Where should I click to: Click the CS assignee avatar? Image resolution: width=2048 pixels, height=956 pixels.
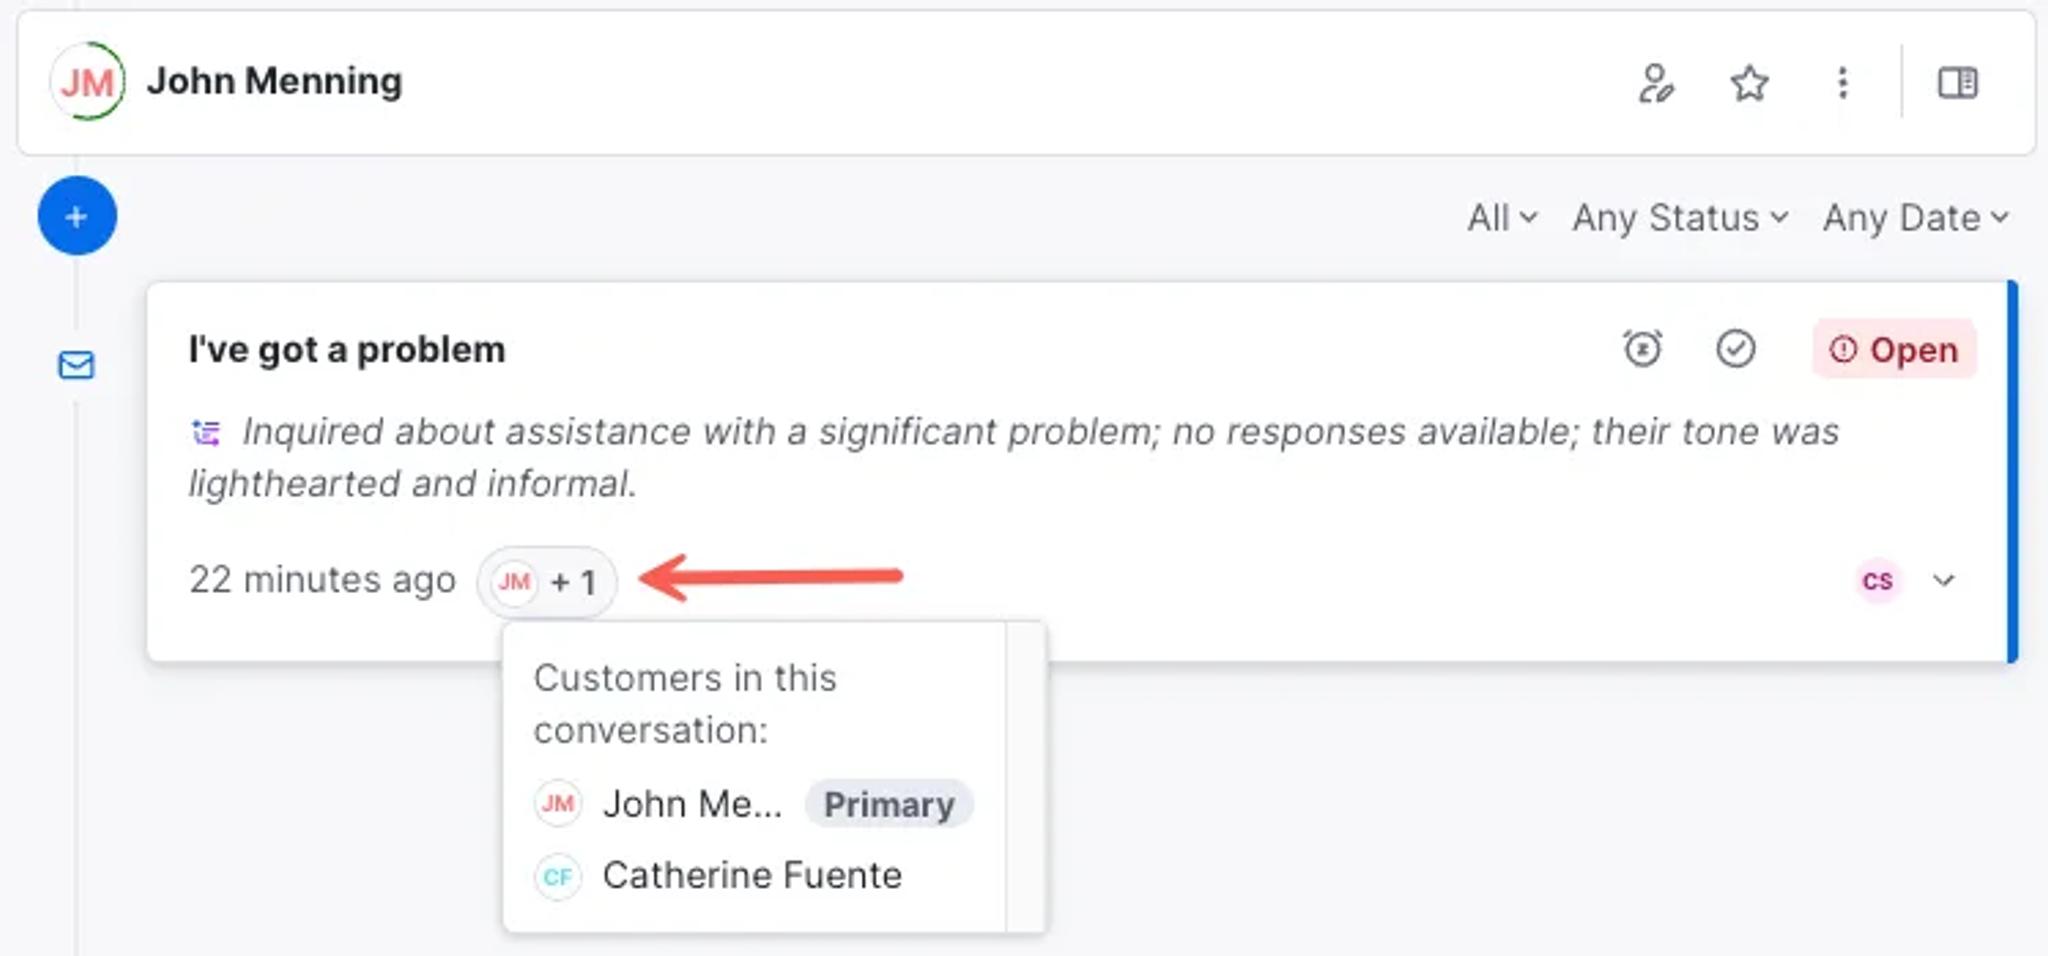[1877, 581]
